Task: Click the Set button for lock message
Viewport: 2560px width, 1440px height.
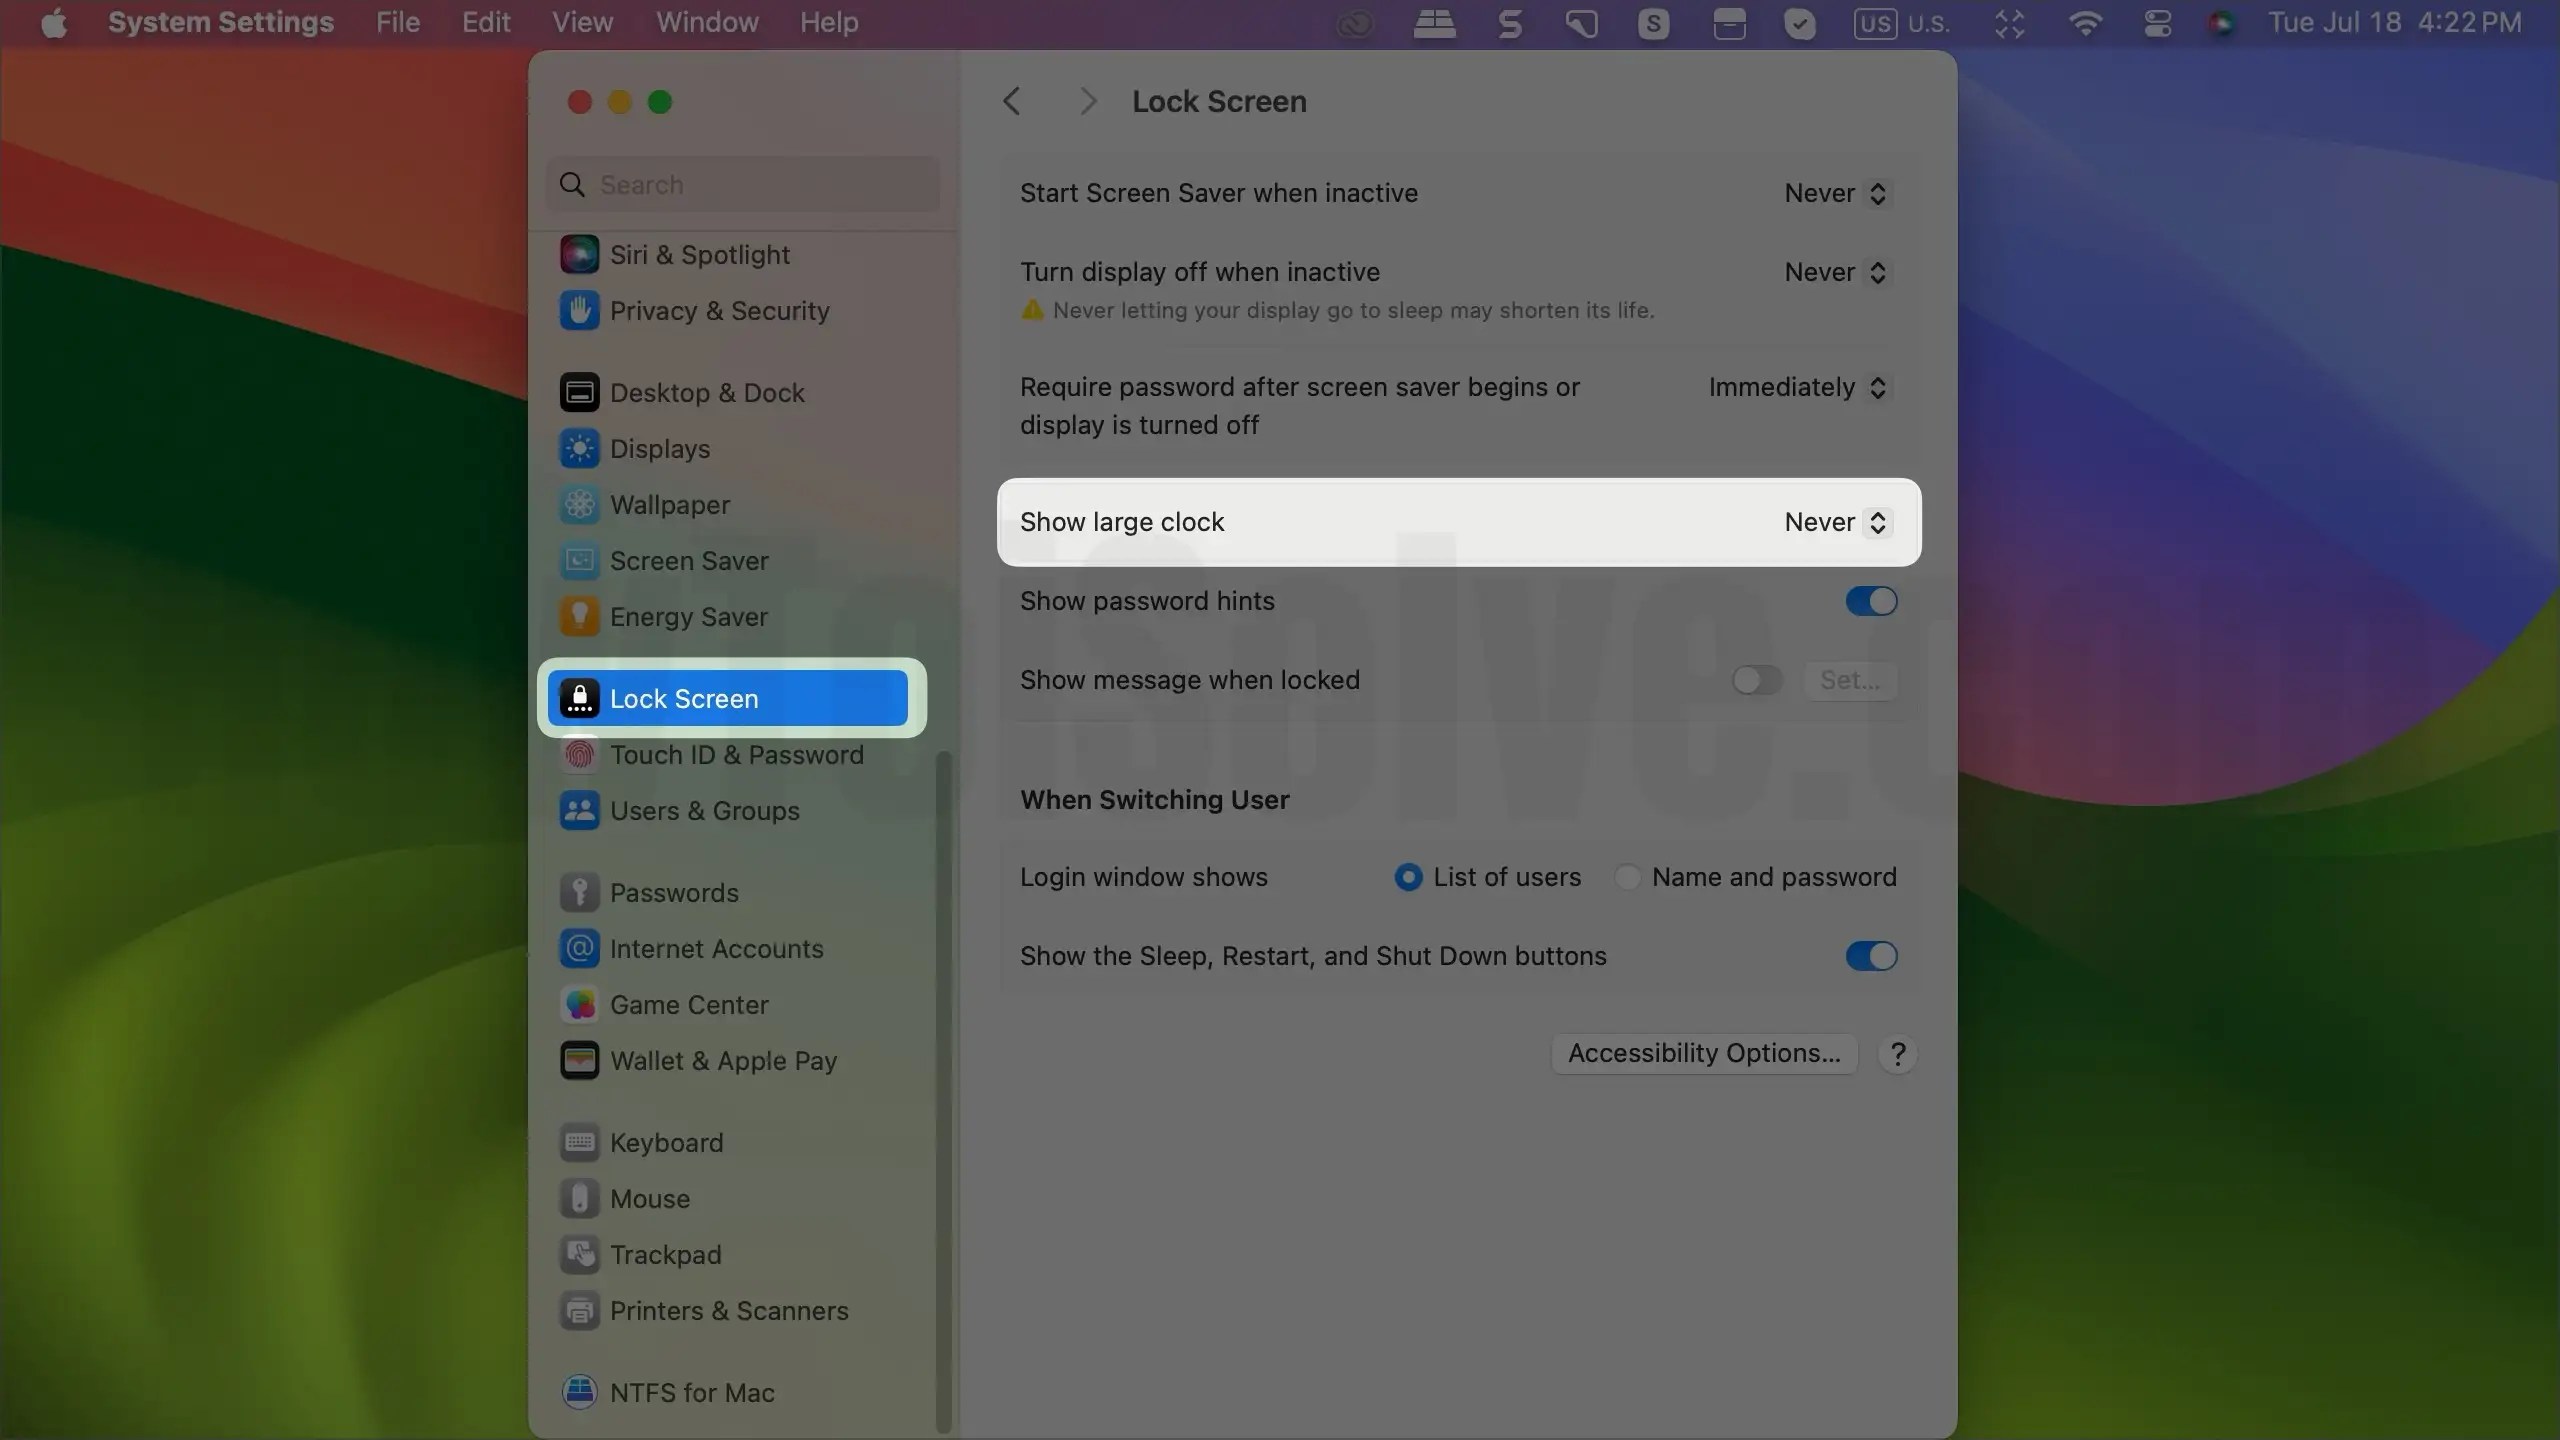Action: 1851,680
